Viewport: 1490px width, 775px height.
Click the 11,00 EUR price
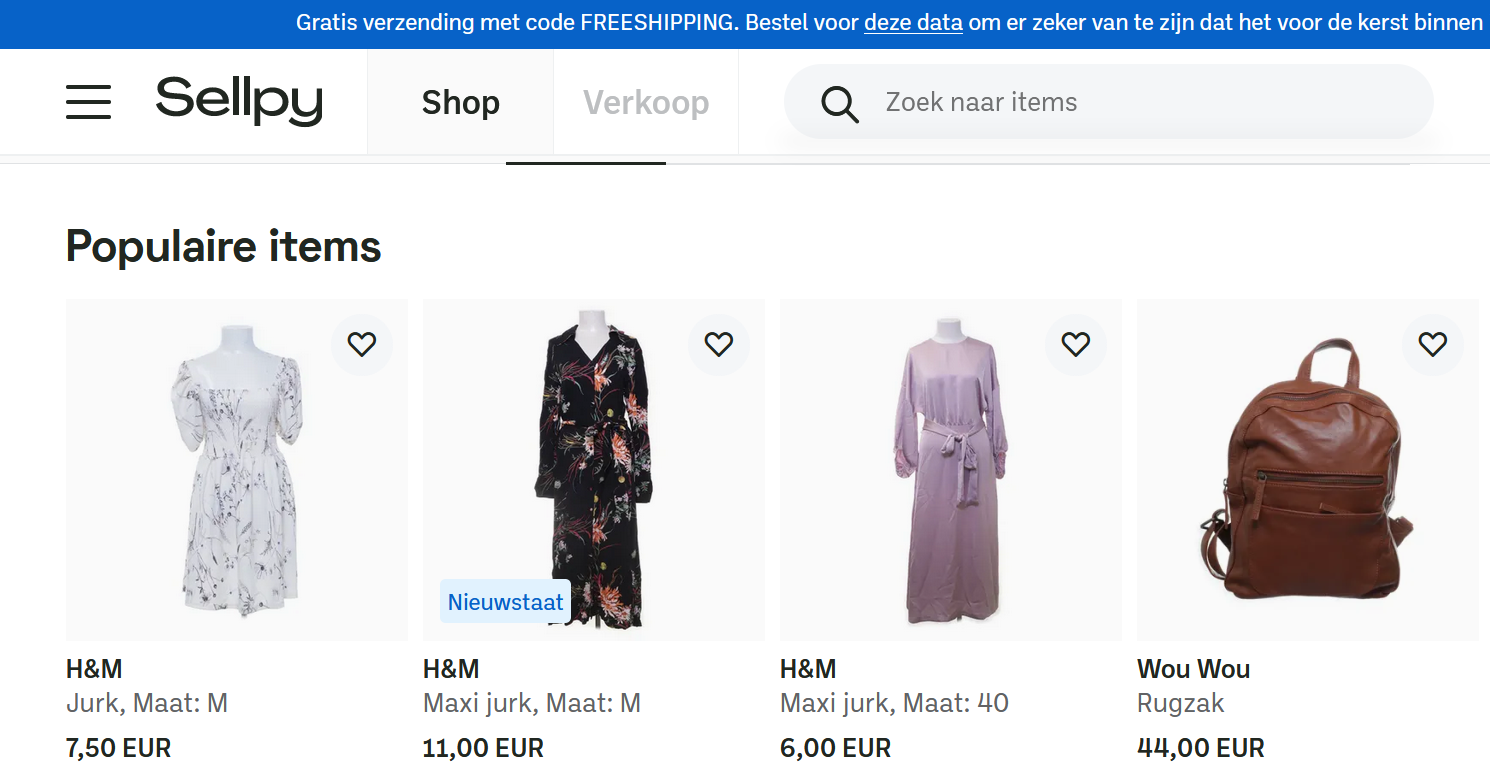coord(483,748)
